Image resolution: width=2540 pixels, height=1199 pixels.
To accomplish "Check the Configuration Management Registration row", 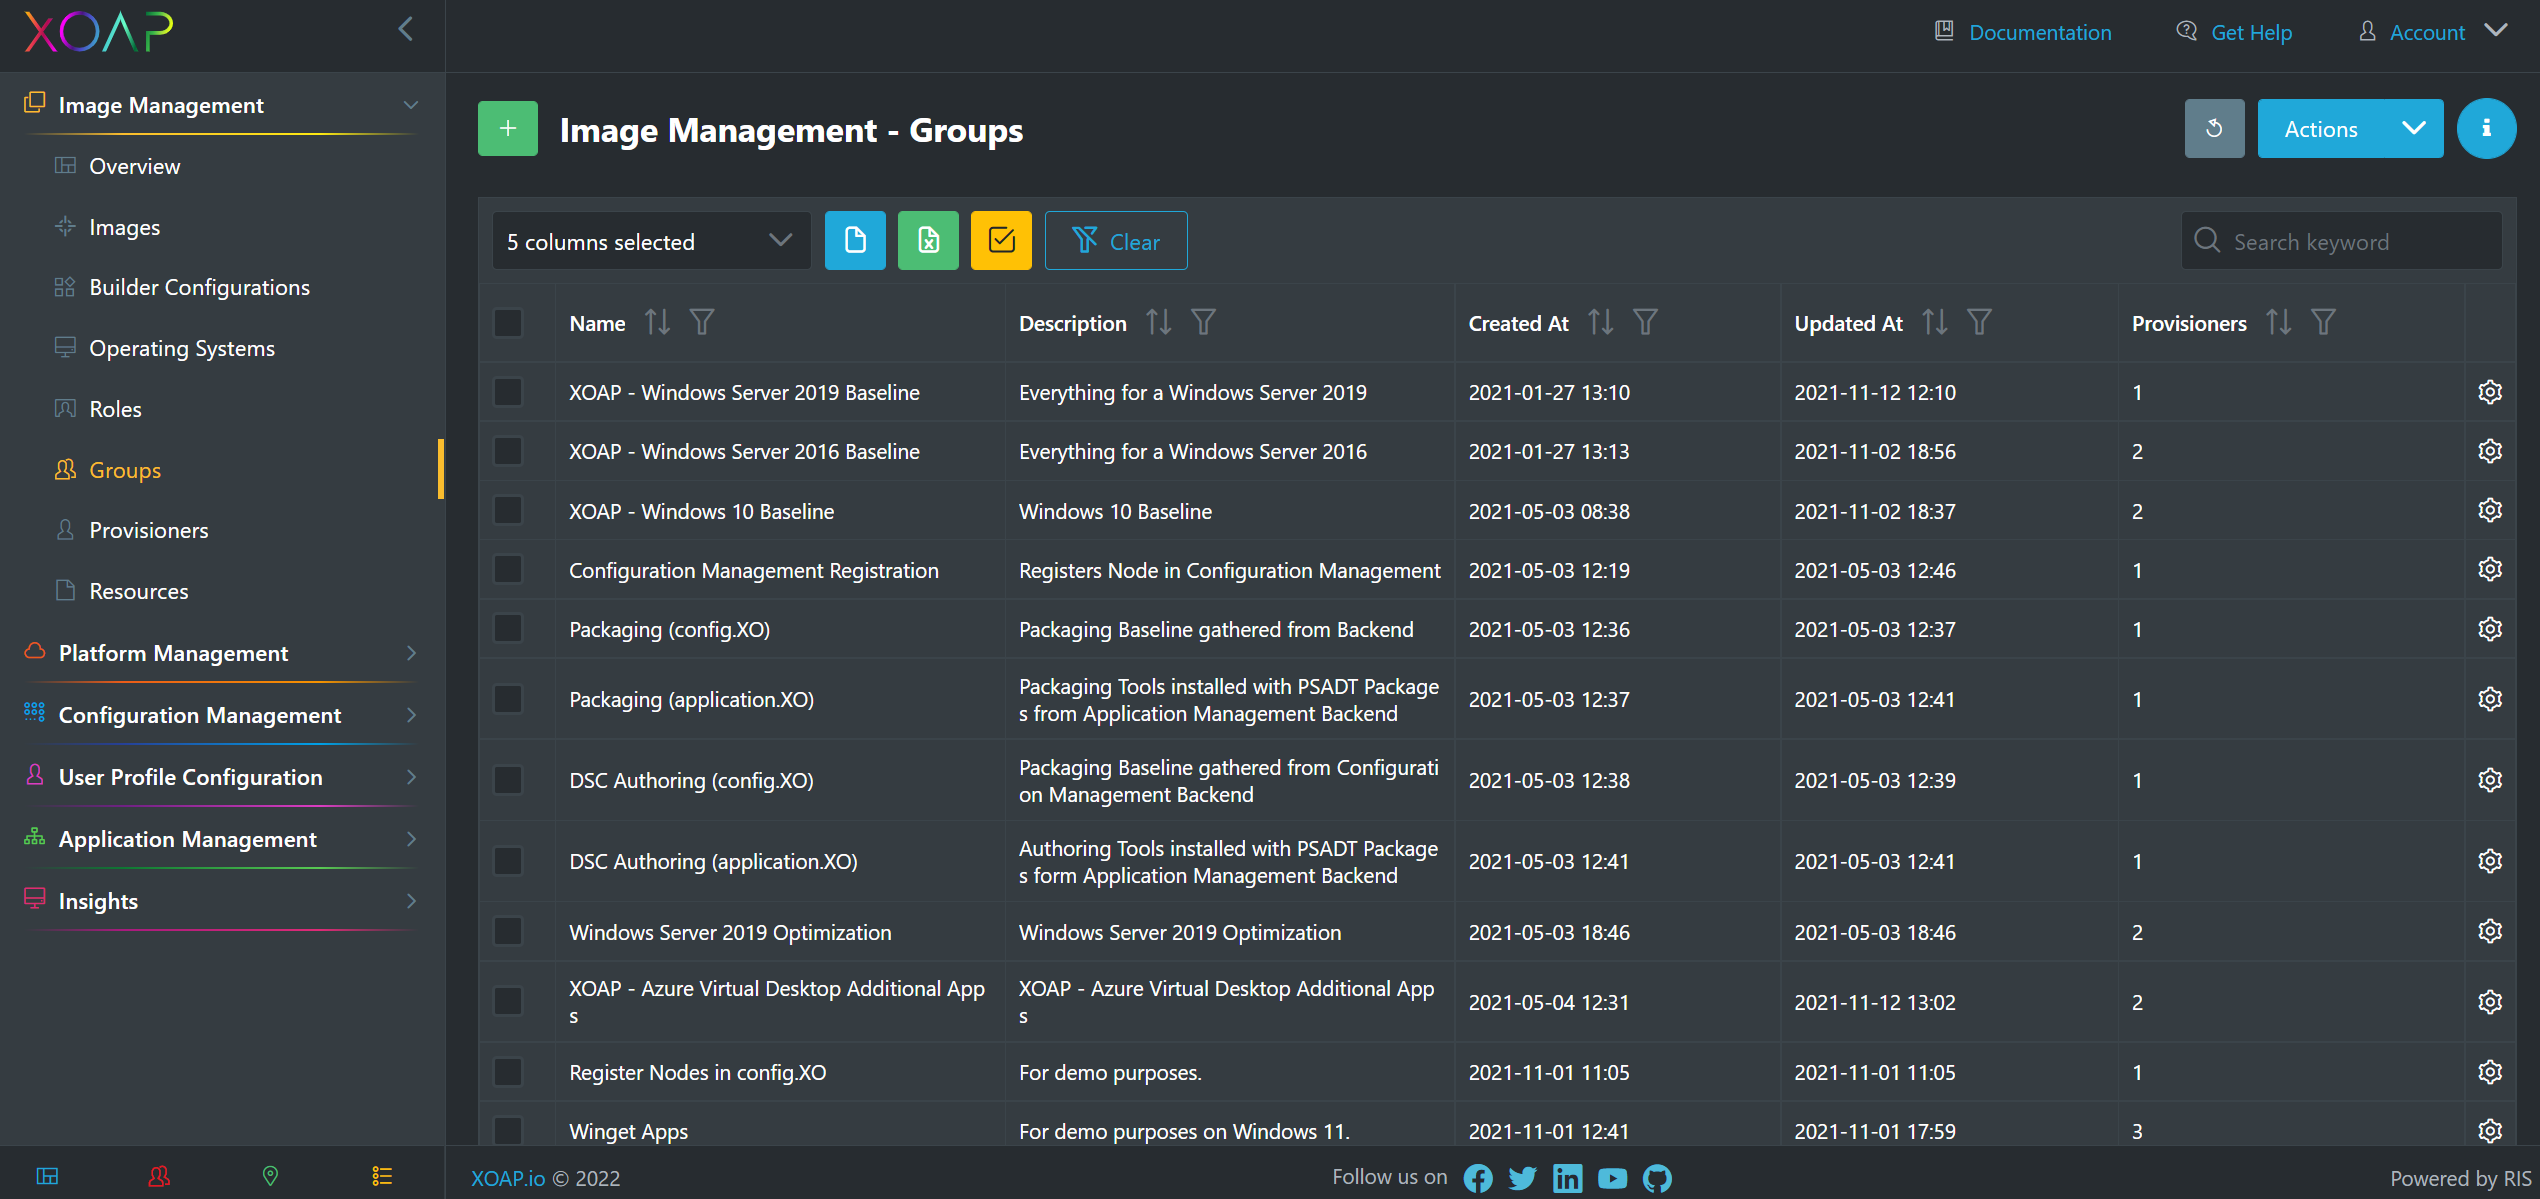I will [x=508, y=570].
